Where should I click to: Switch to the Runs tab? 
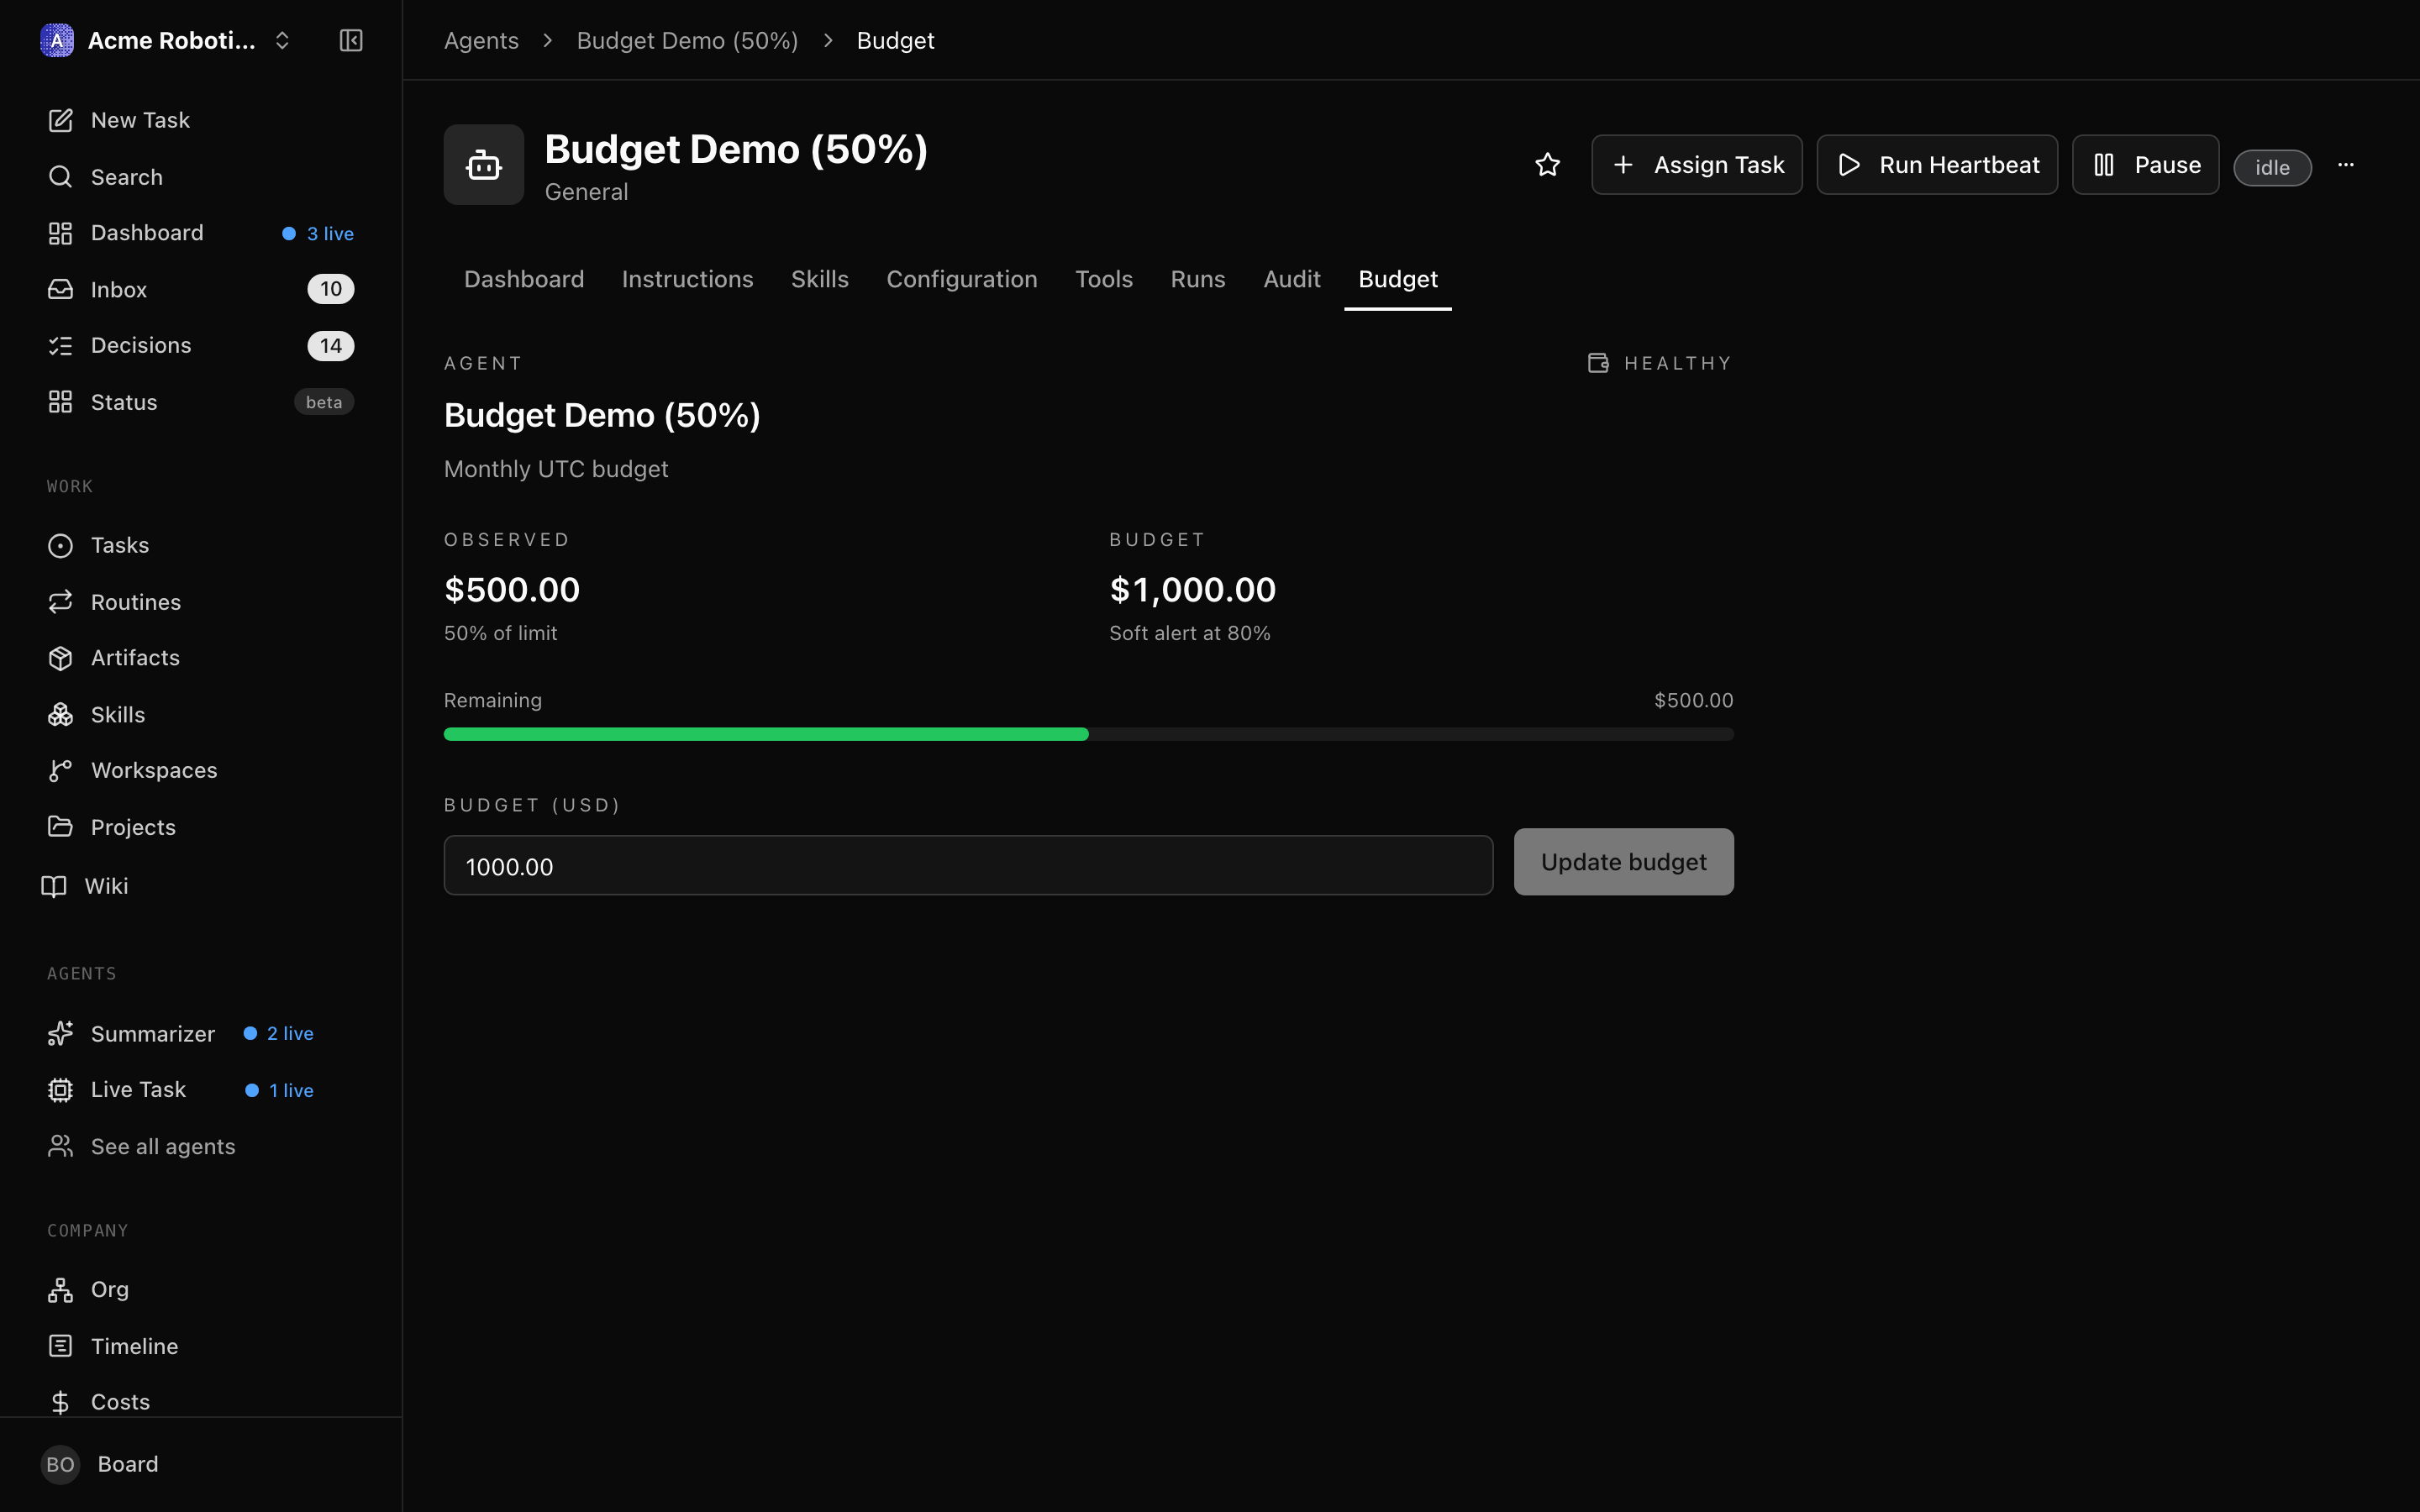tap(1198, 279)
